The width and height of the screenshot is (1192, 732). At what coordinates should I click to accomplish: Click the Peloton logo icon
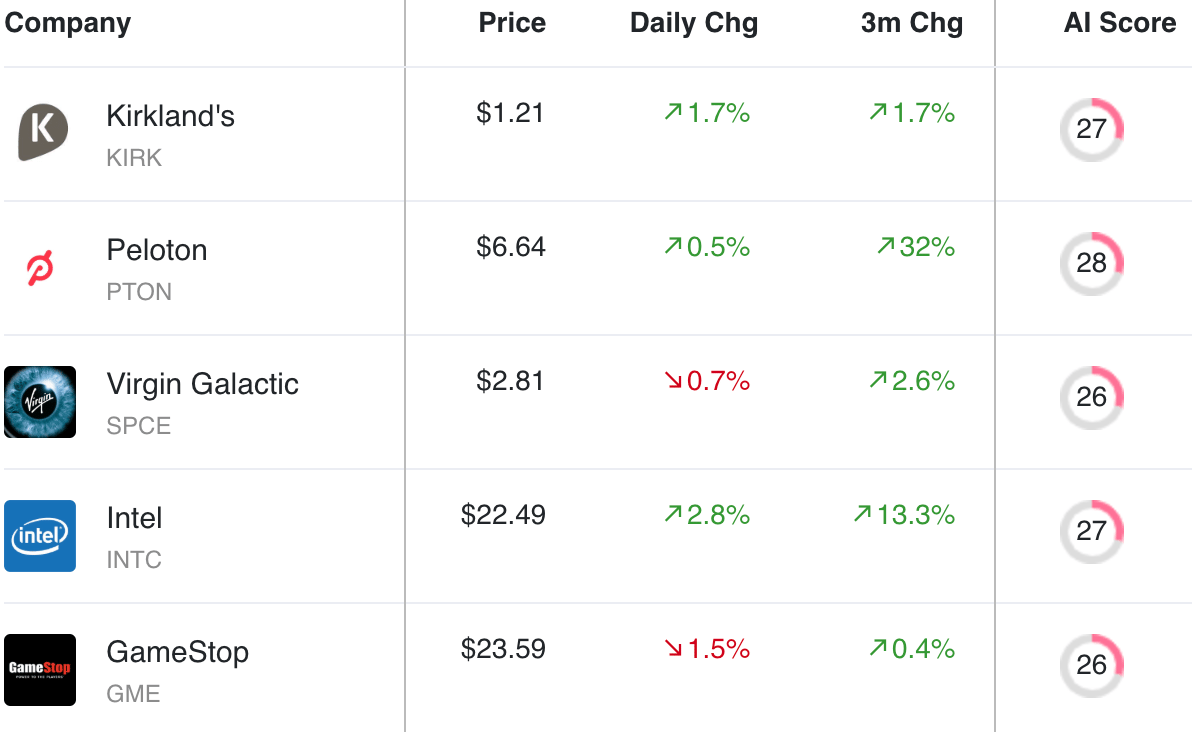[41, 268]
